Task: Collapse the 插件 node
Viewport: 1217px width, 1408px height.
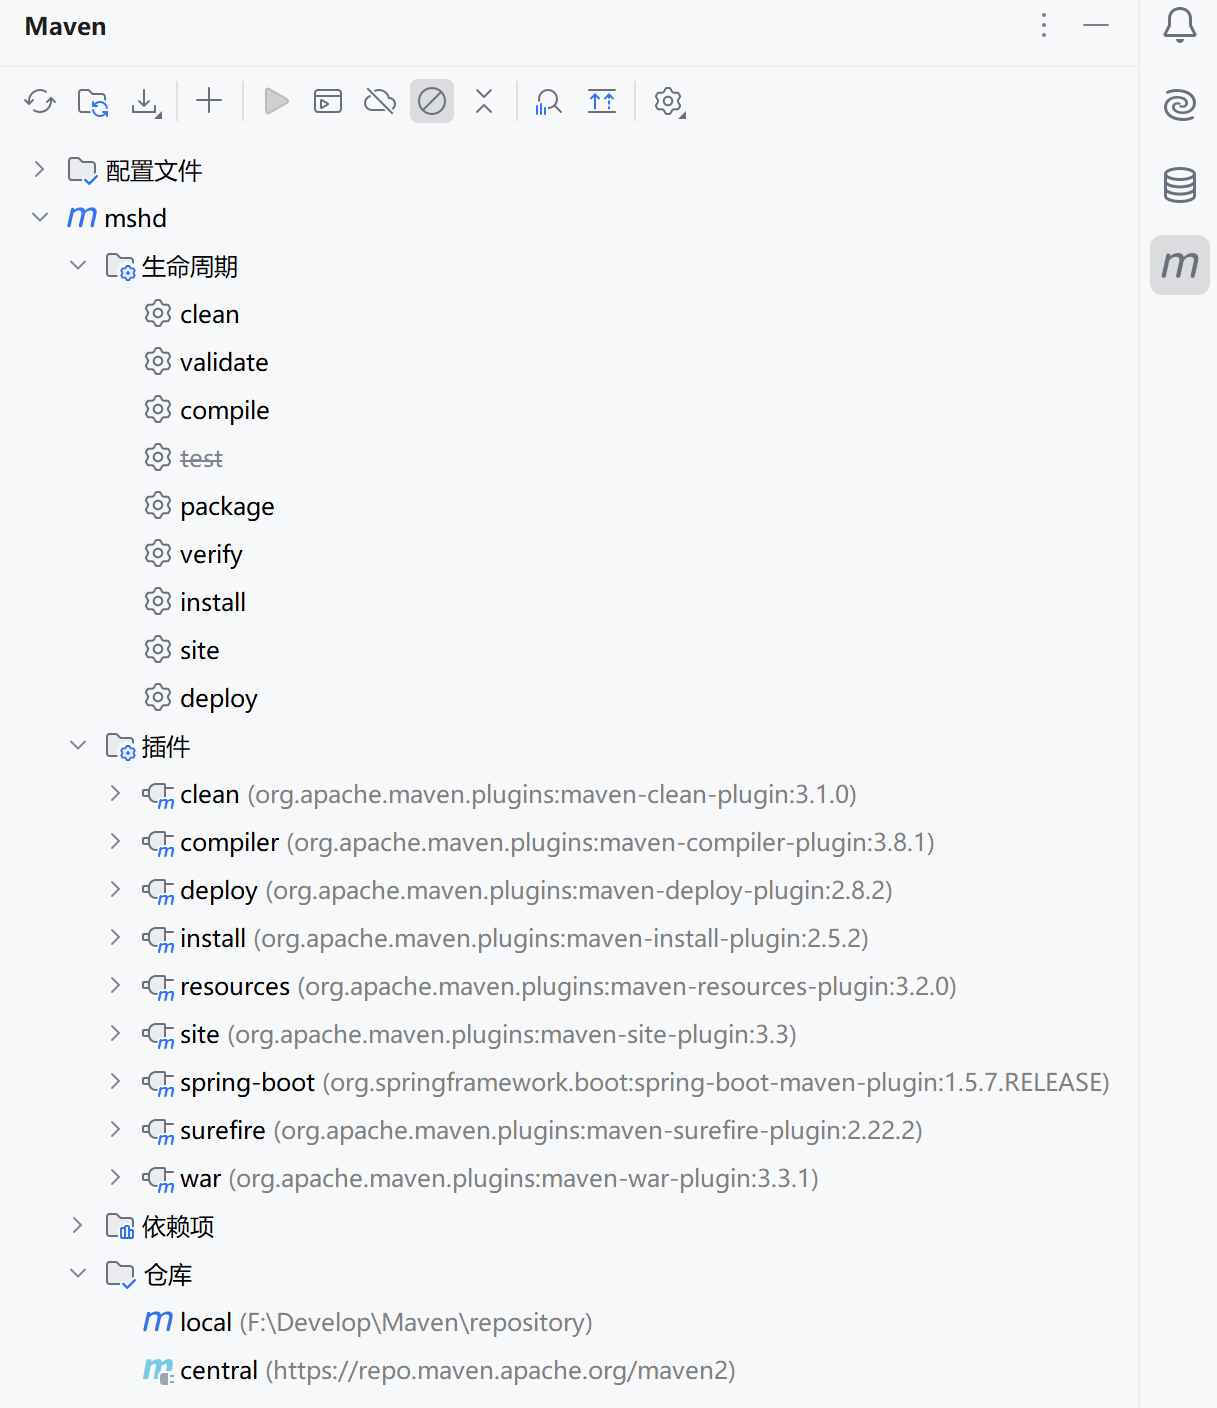Action: coord(78,745)
